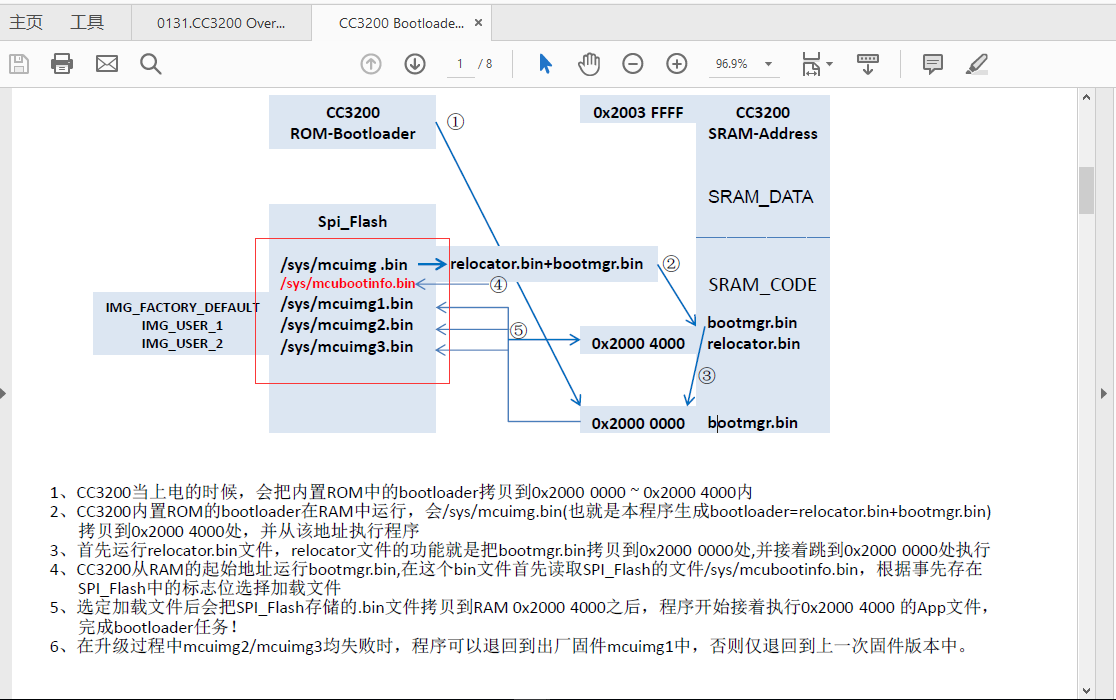The height and width of the screenshot is (700, 1116).
Task: Activate the Selection arrow tool
Action: coord(545,64)
